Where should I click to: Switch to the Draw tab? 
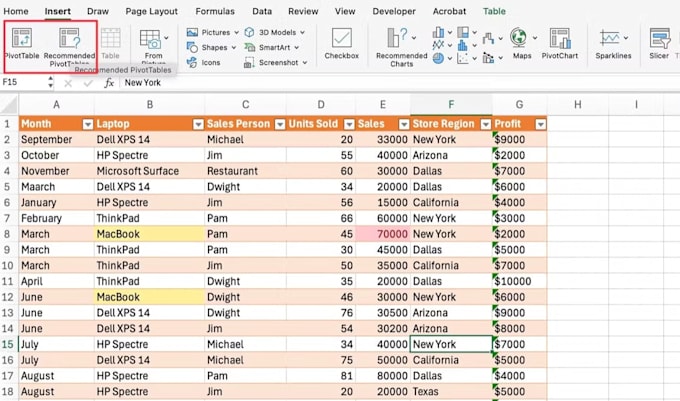(98, 11)
